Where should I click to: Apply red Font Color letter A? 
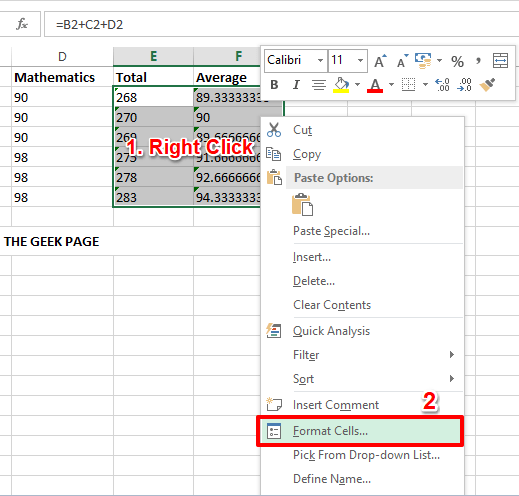(x=375, y=85)
